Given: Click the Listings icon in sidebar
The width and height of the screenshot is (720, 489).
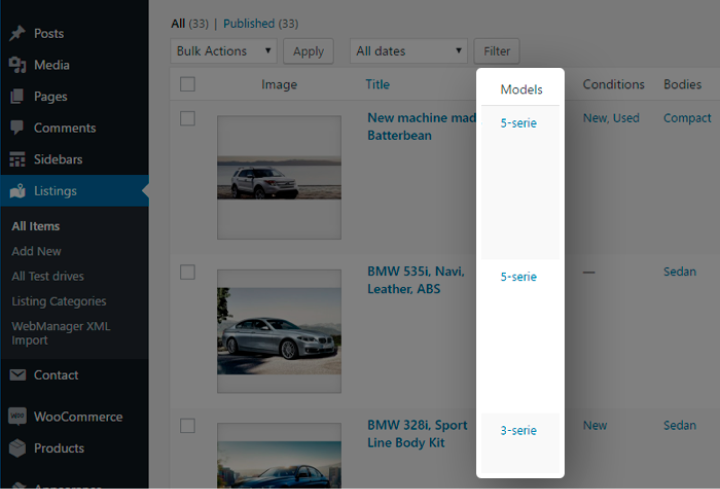Looking at the screenshot, I should [x=17, y=191].
